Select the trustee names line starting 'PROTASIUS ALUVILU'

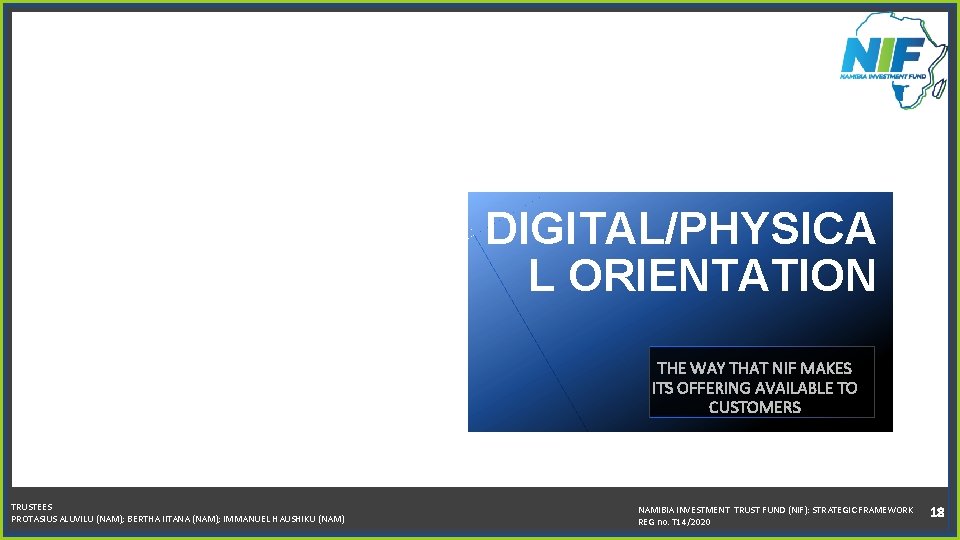click(x=178, y=519)
